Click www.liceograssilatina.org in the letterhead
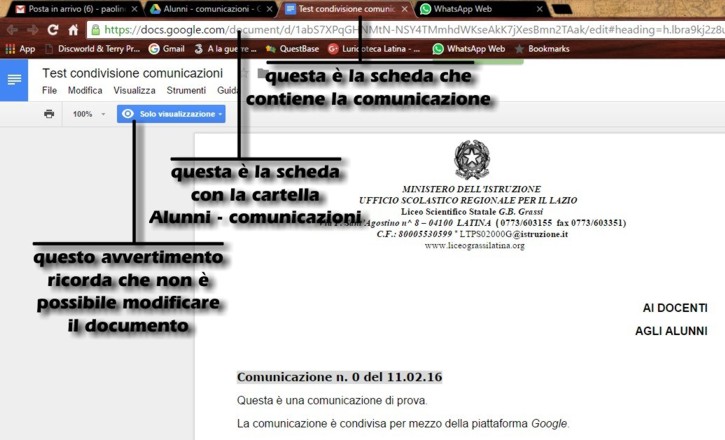This screenshot has height=440, width=725. [475, 245]
